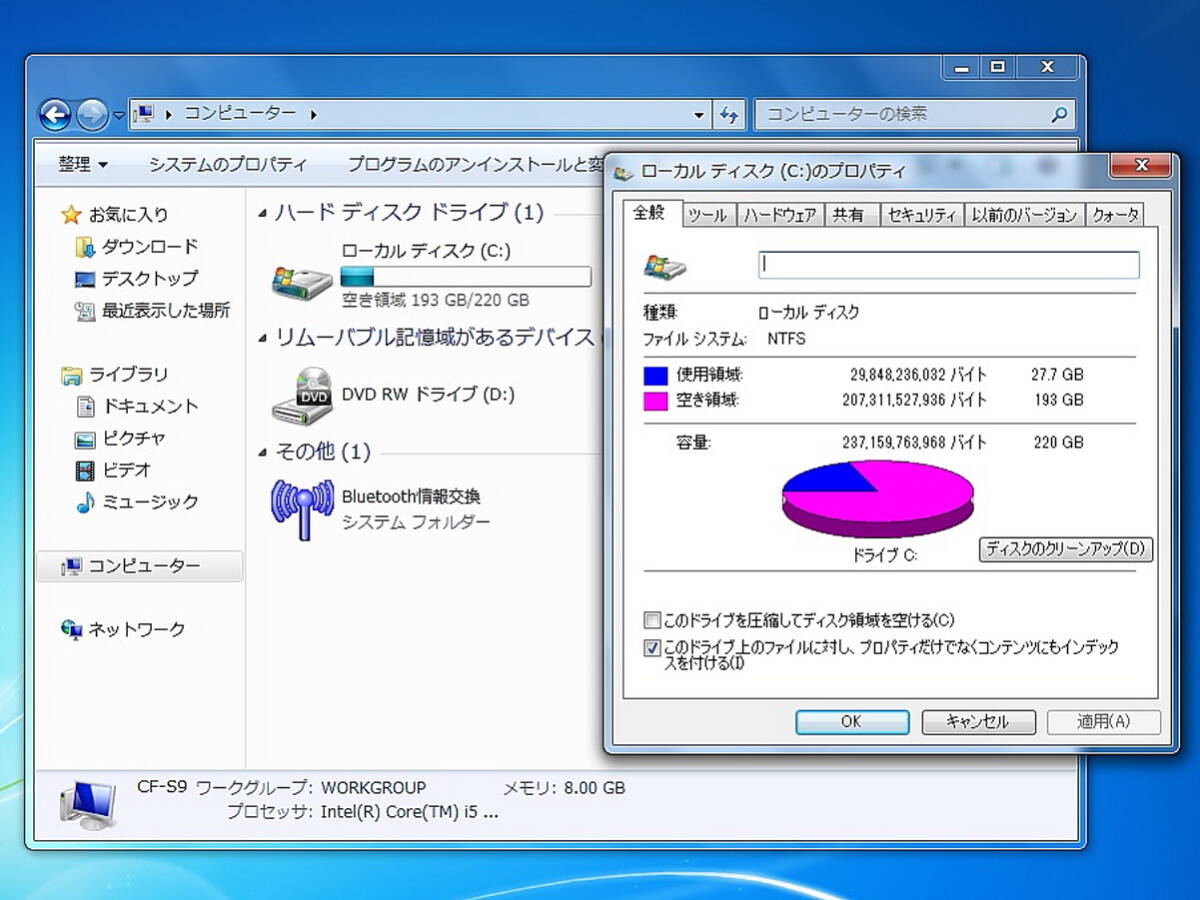The height and width of the screenshot is (900, 1200).
Task: Click ミュージック note icon in sidebar
Action: coord(85,502)
